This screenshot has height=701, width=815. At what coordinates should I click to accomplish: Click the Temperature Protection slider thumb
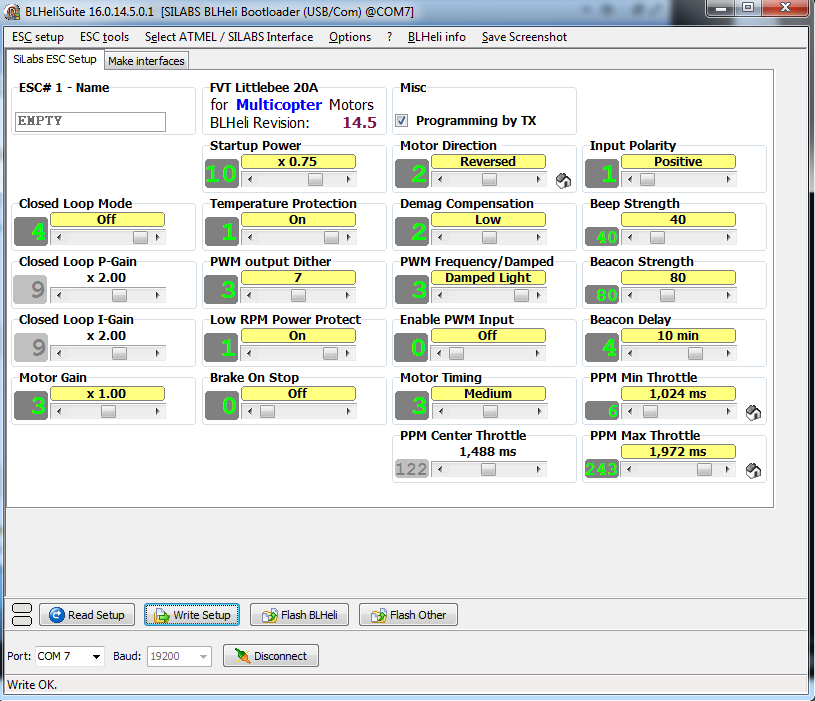[331, 237]
